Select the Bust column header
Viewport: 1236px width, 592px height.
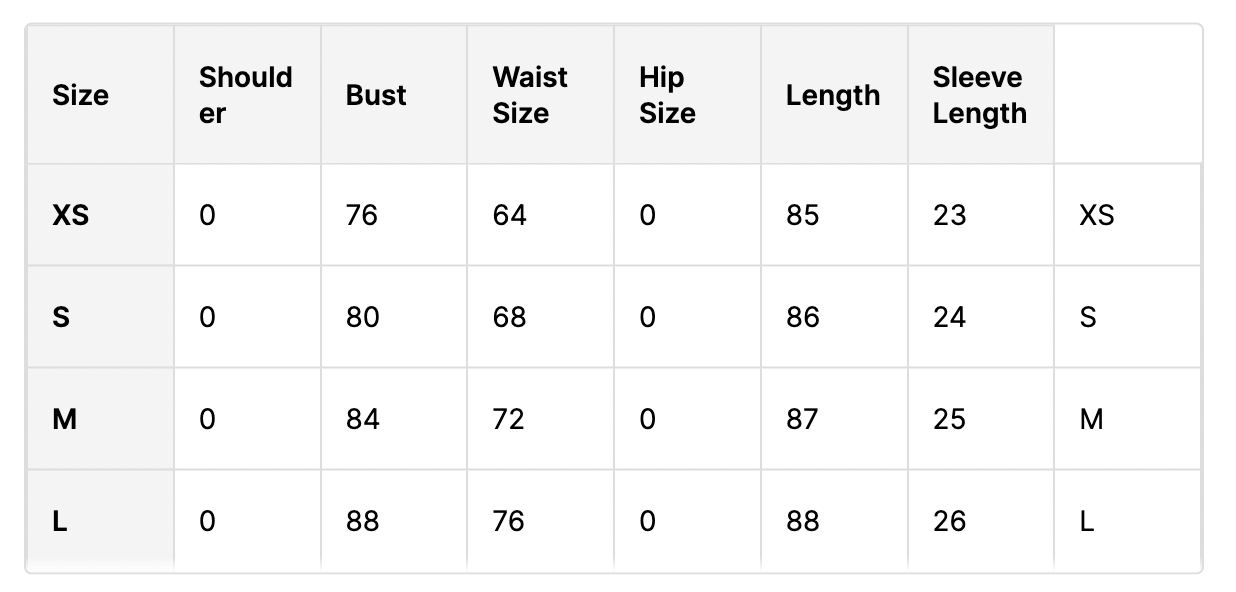394,95
